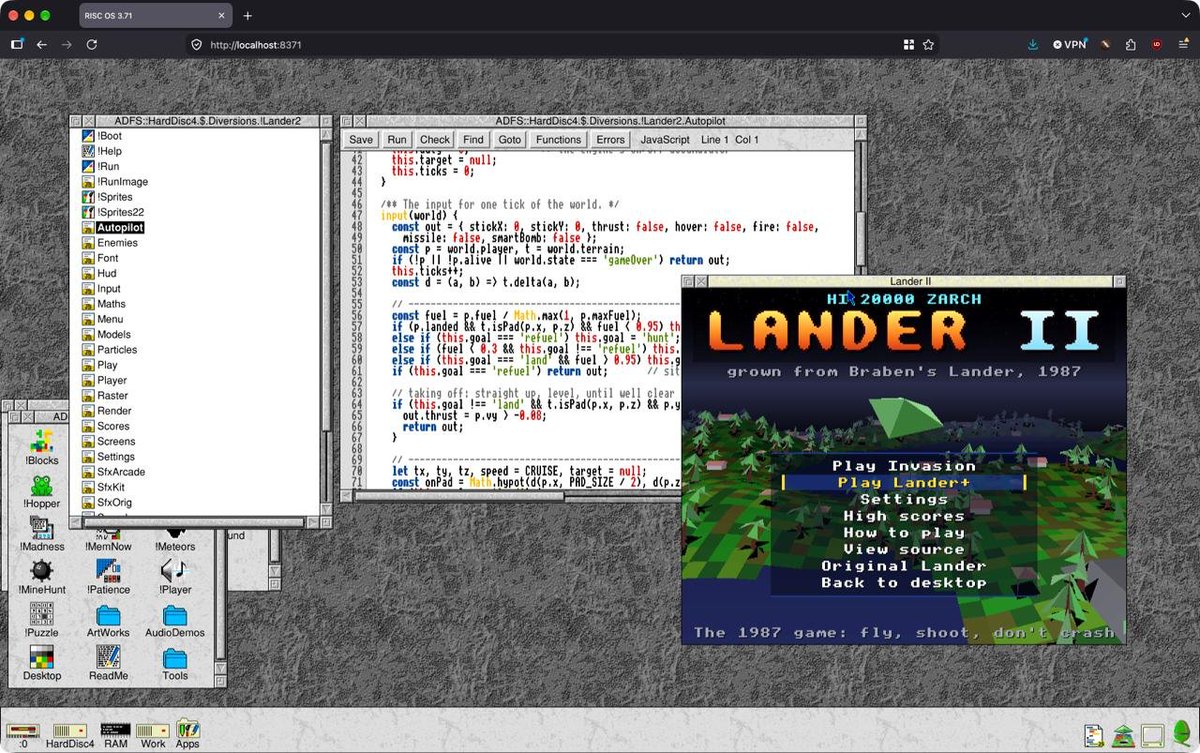The image size is (1200, 753).
Task: Open the ReadMe text file icon
Action: 108,663
